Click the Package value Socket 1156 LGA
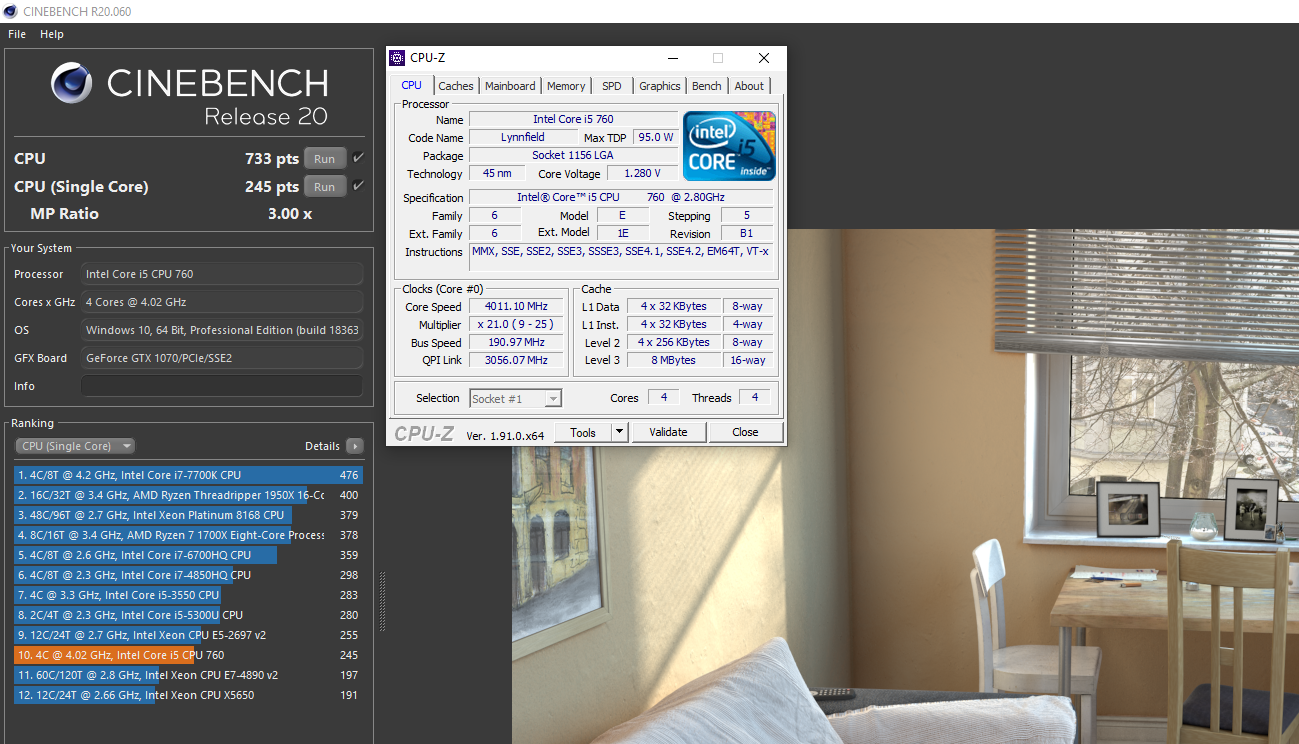Screen dimensions: 1299x744 (573, 155)
